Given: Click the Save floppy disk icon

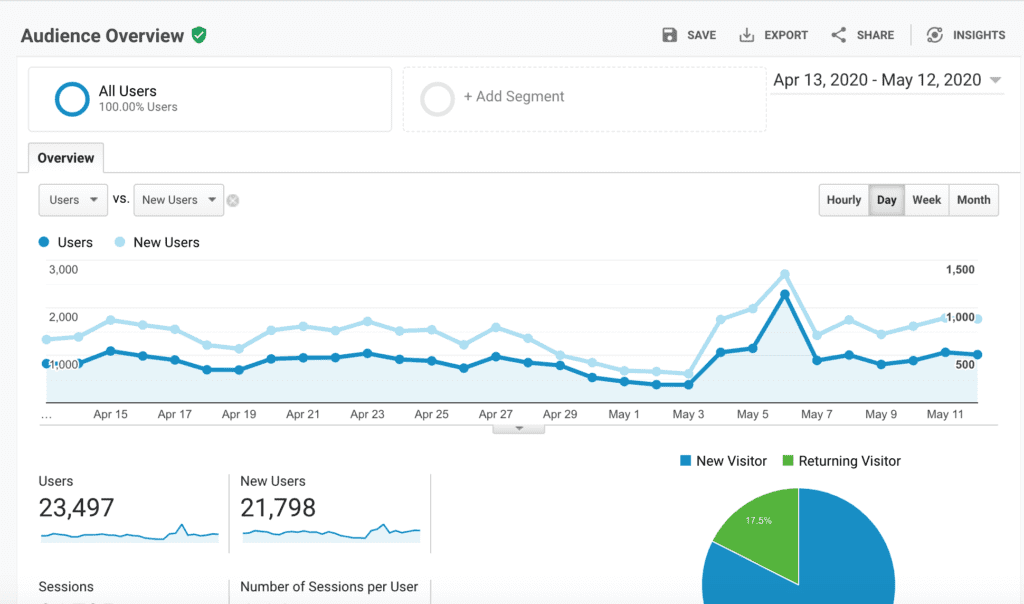Looking at the screenshot, I should [669, 35].
